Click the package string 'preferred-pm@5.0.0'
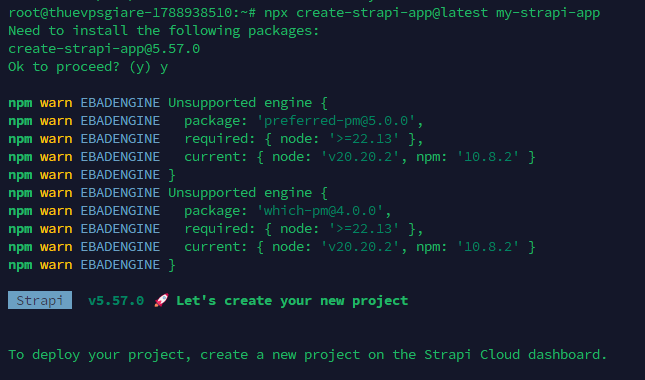The width and height of the screenshot is (645, 380). [x=336, y=121]
